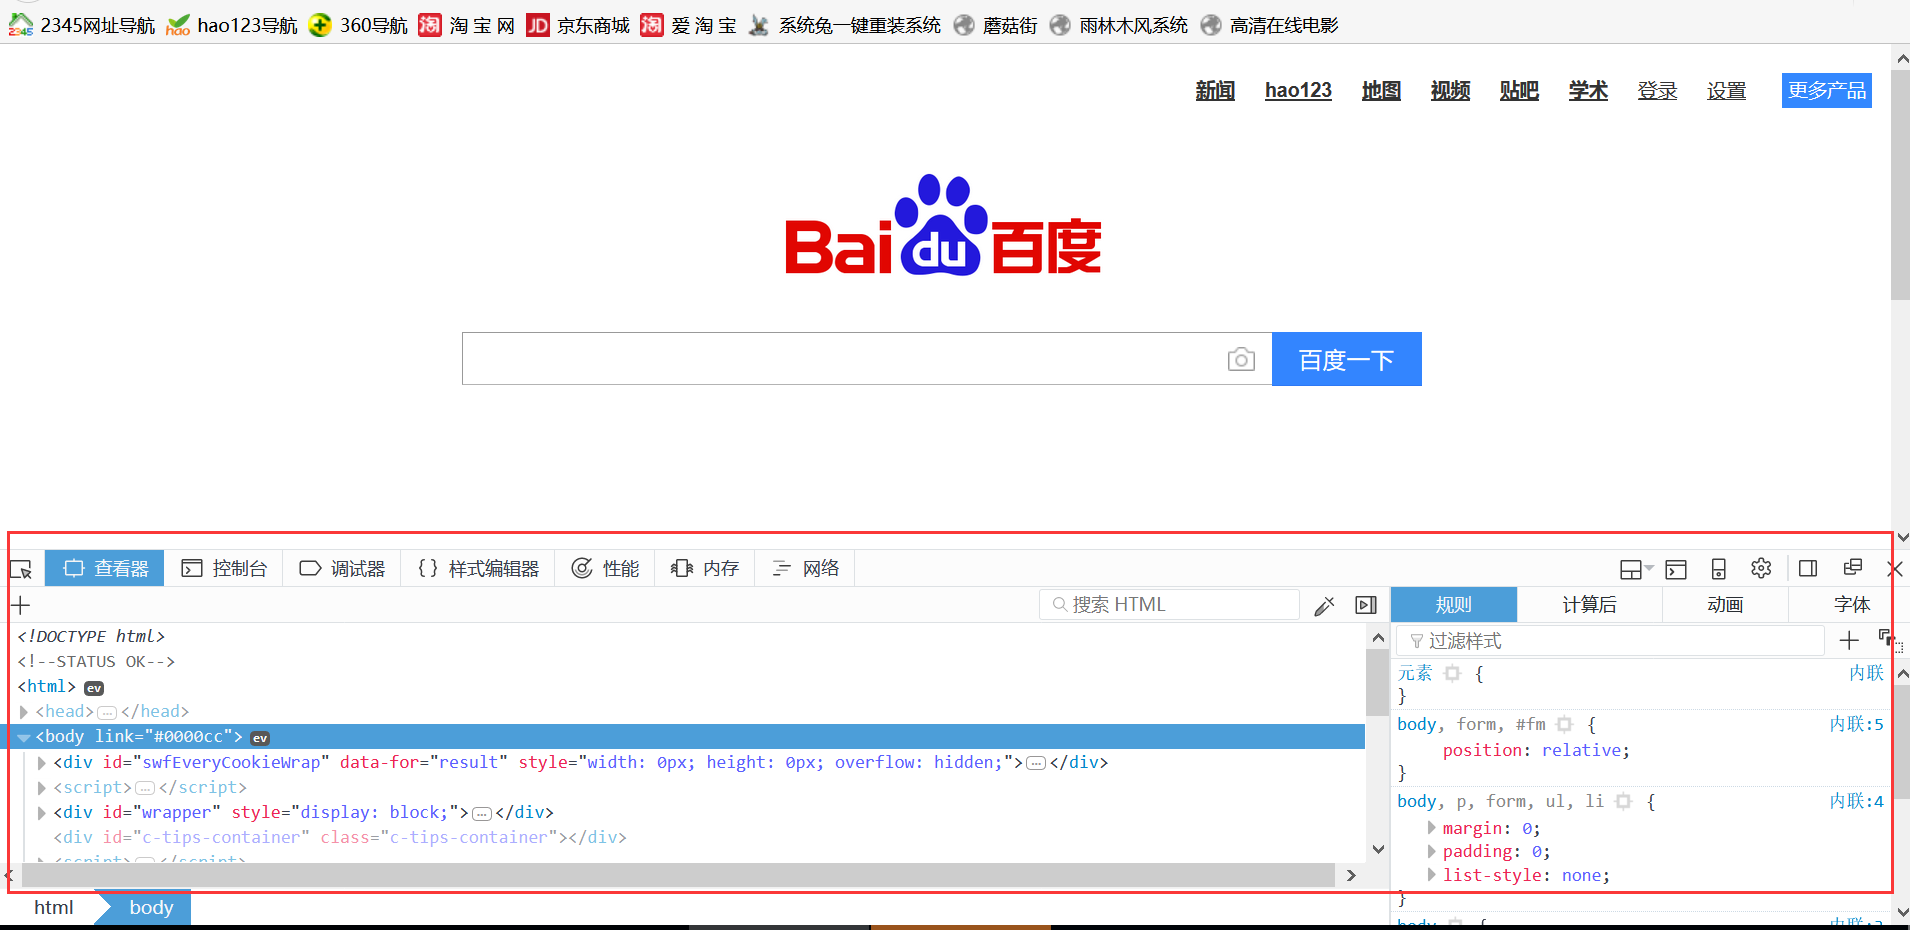Open the 调试器 (Debugger) tab
The width and height of the screenshot is (1910, 930).
tap(342, 568)
